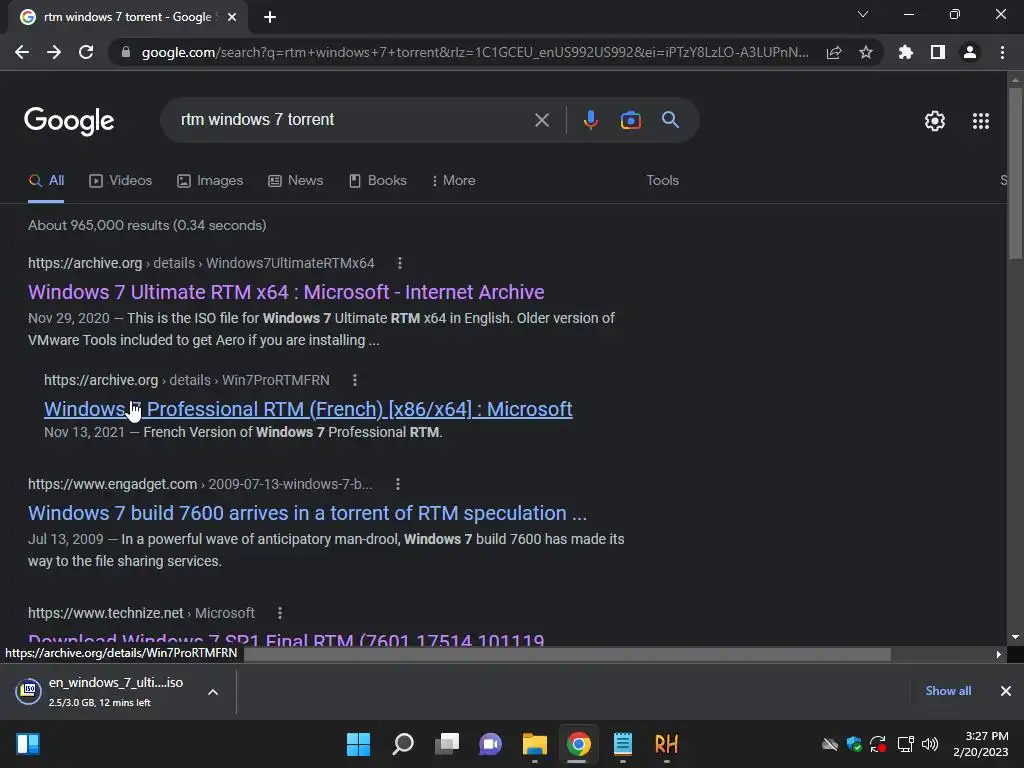Open options dots for technize.net result

coord(280,613)
